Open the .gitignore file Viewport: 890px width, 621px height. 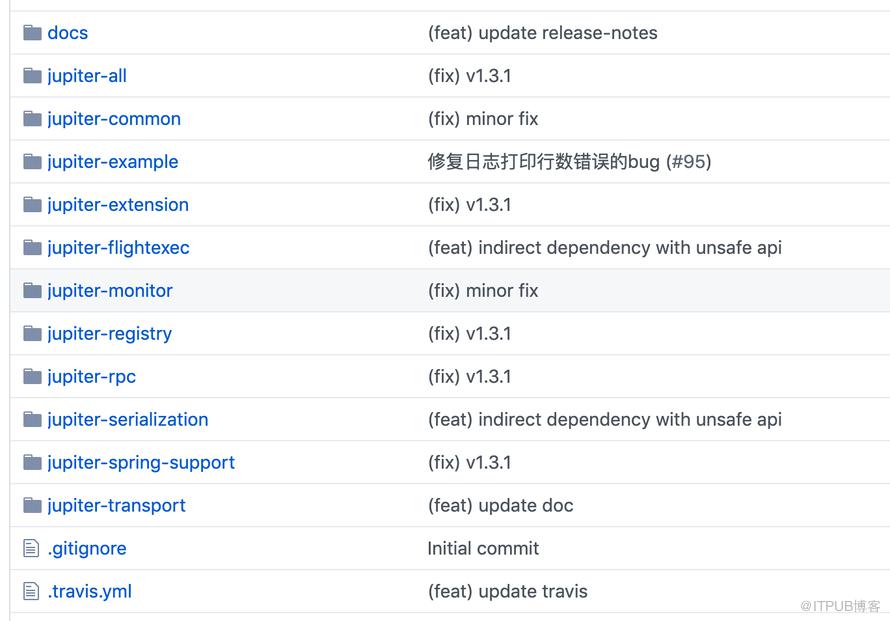pyautogui.click(x=87, y=548)
